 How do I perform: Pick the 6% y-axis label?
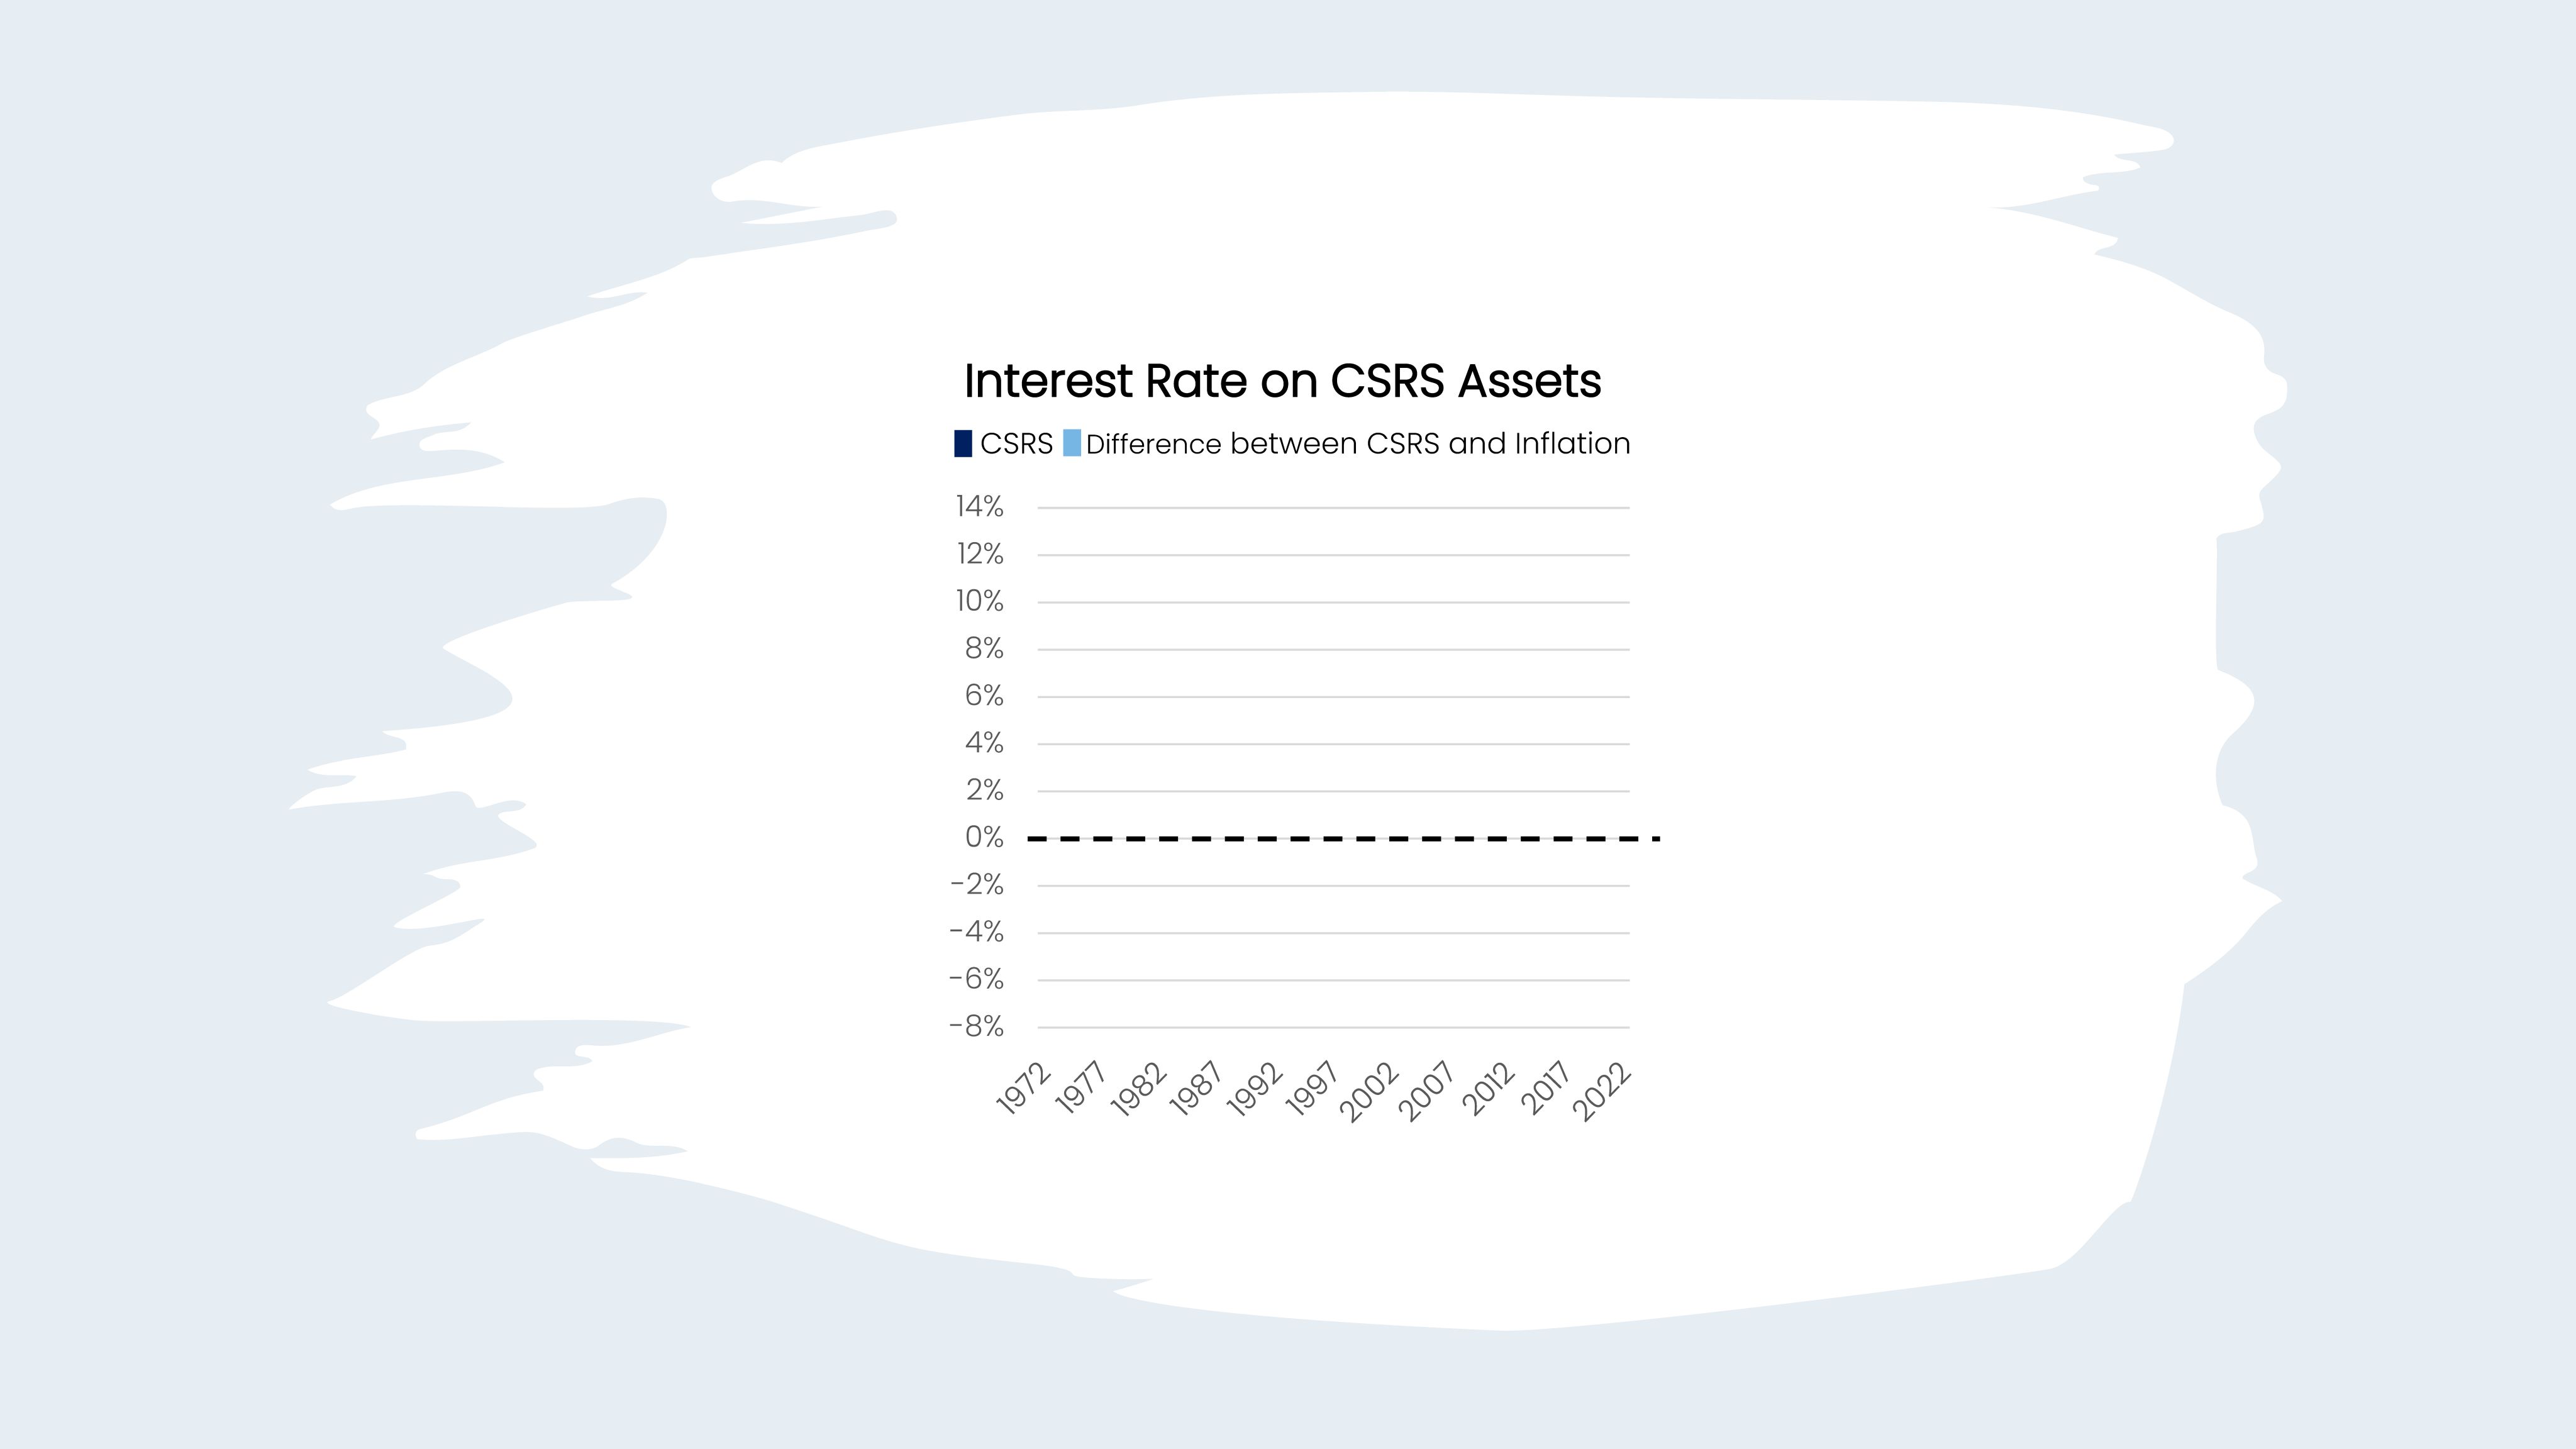tap(983, 696)
